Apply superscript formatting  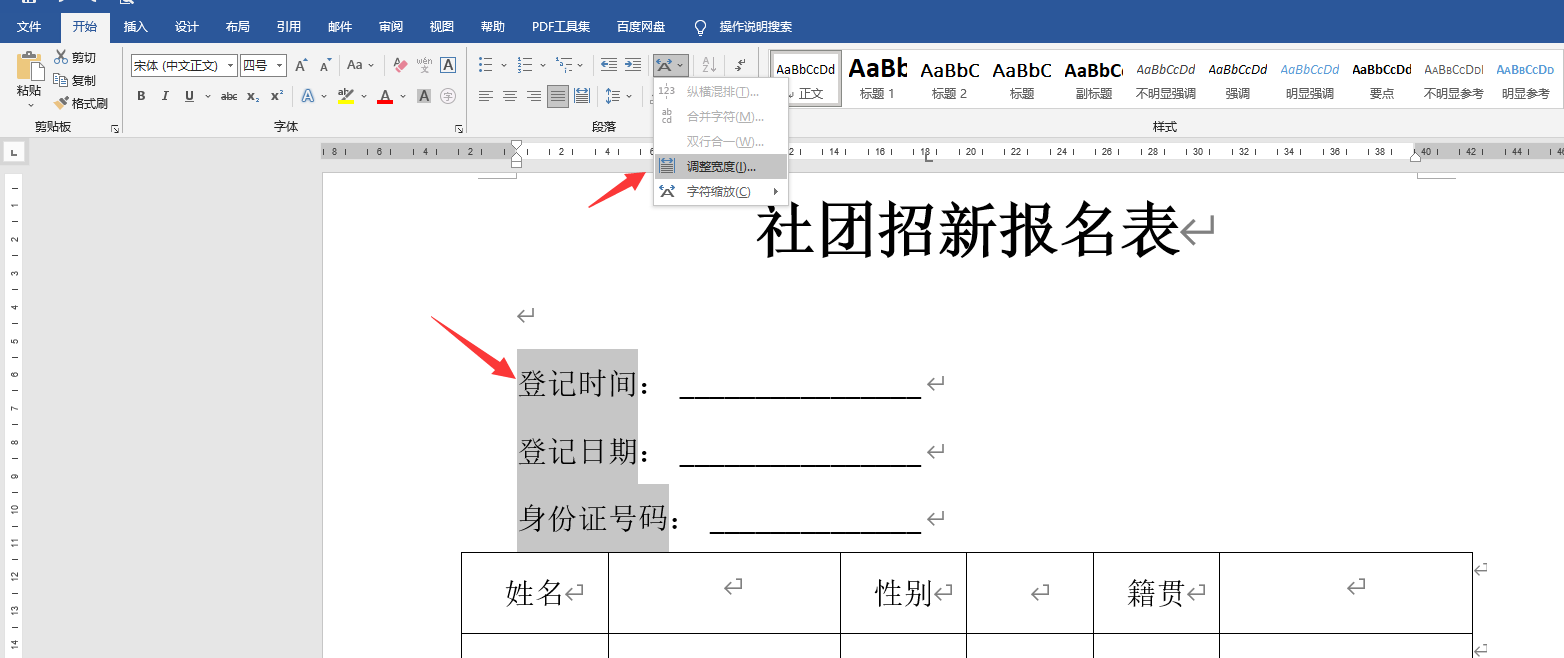click(275, 96)
